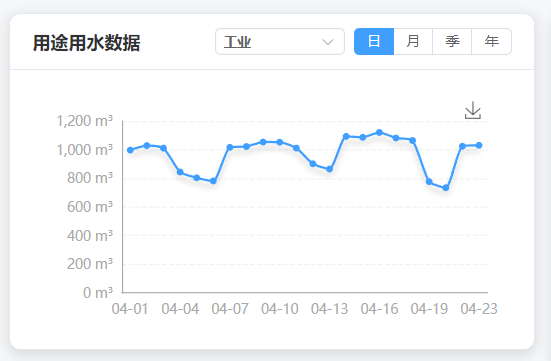Click the 04-01 date label

pyautogui.click(x=130, y=309)
